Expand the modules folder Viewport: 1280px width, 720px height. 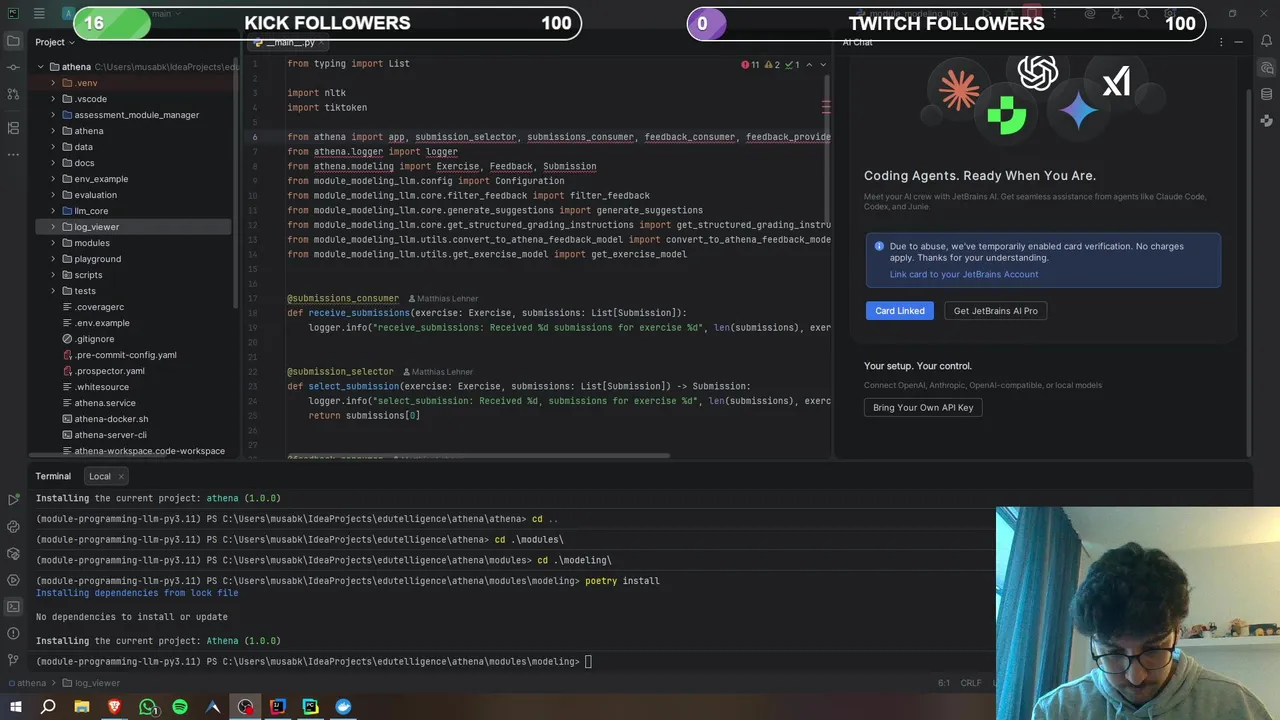[53, 243]
